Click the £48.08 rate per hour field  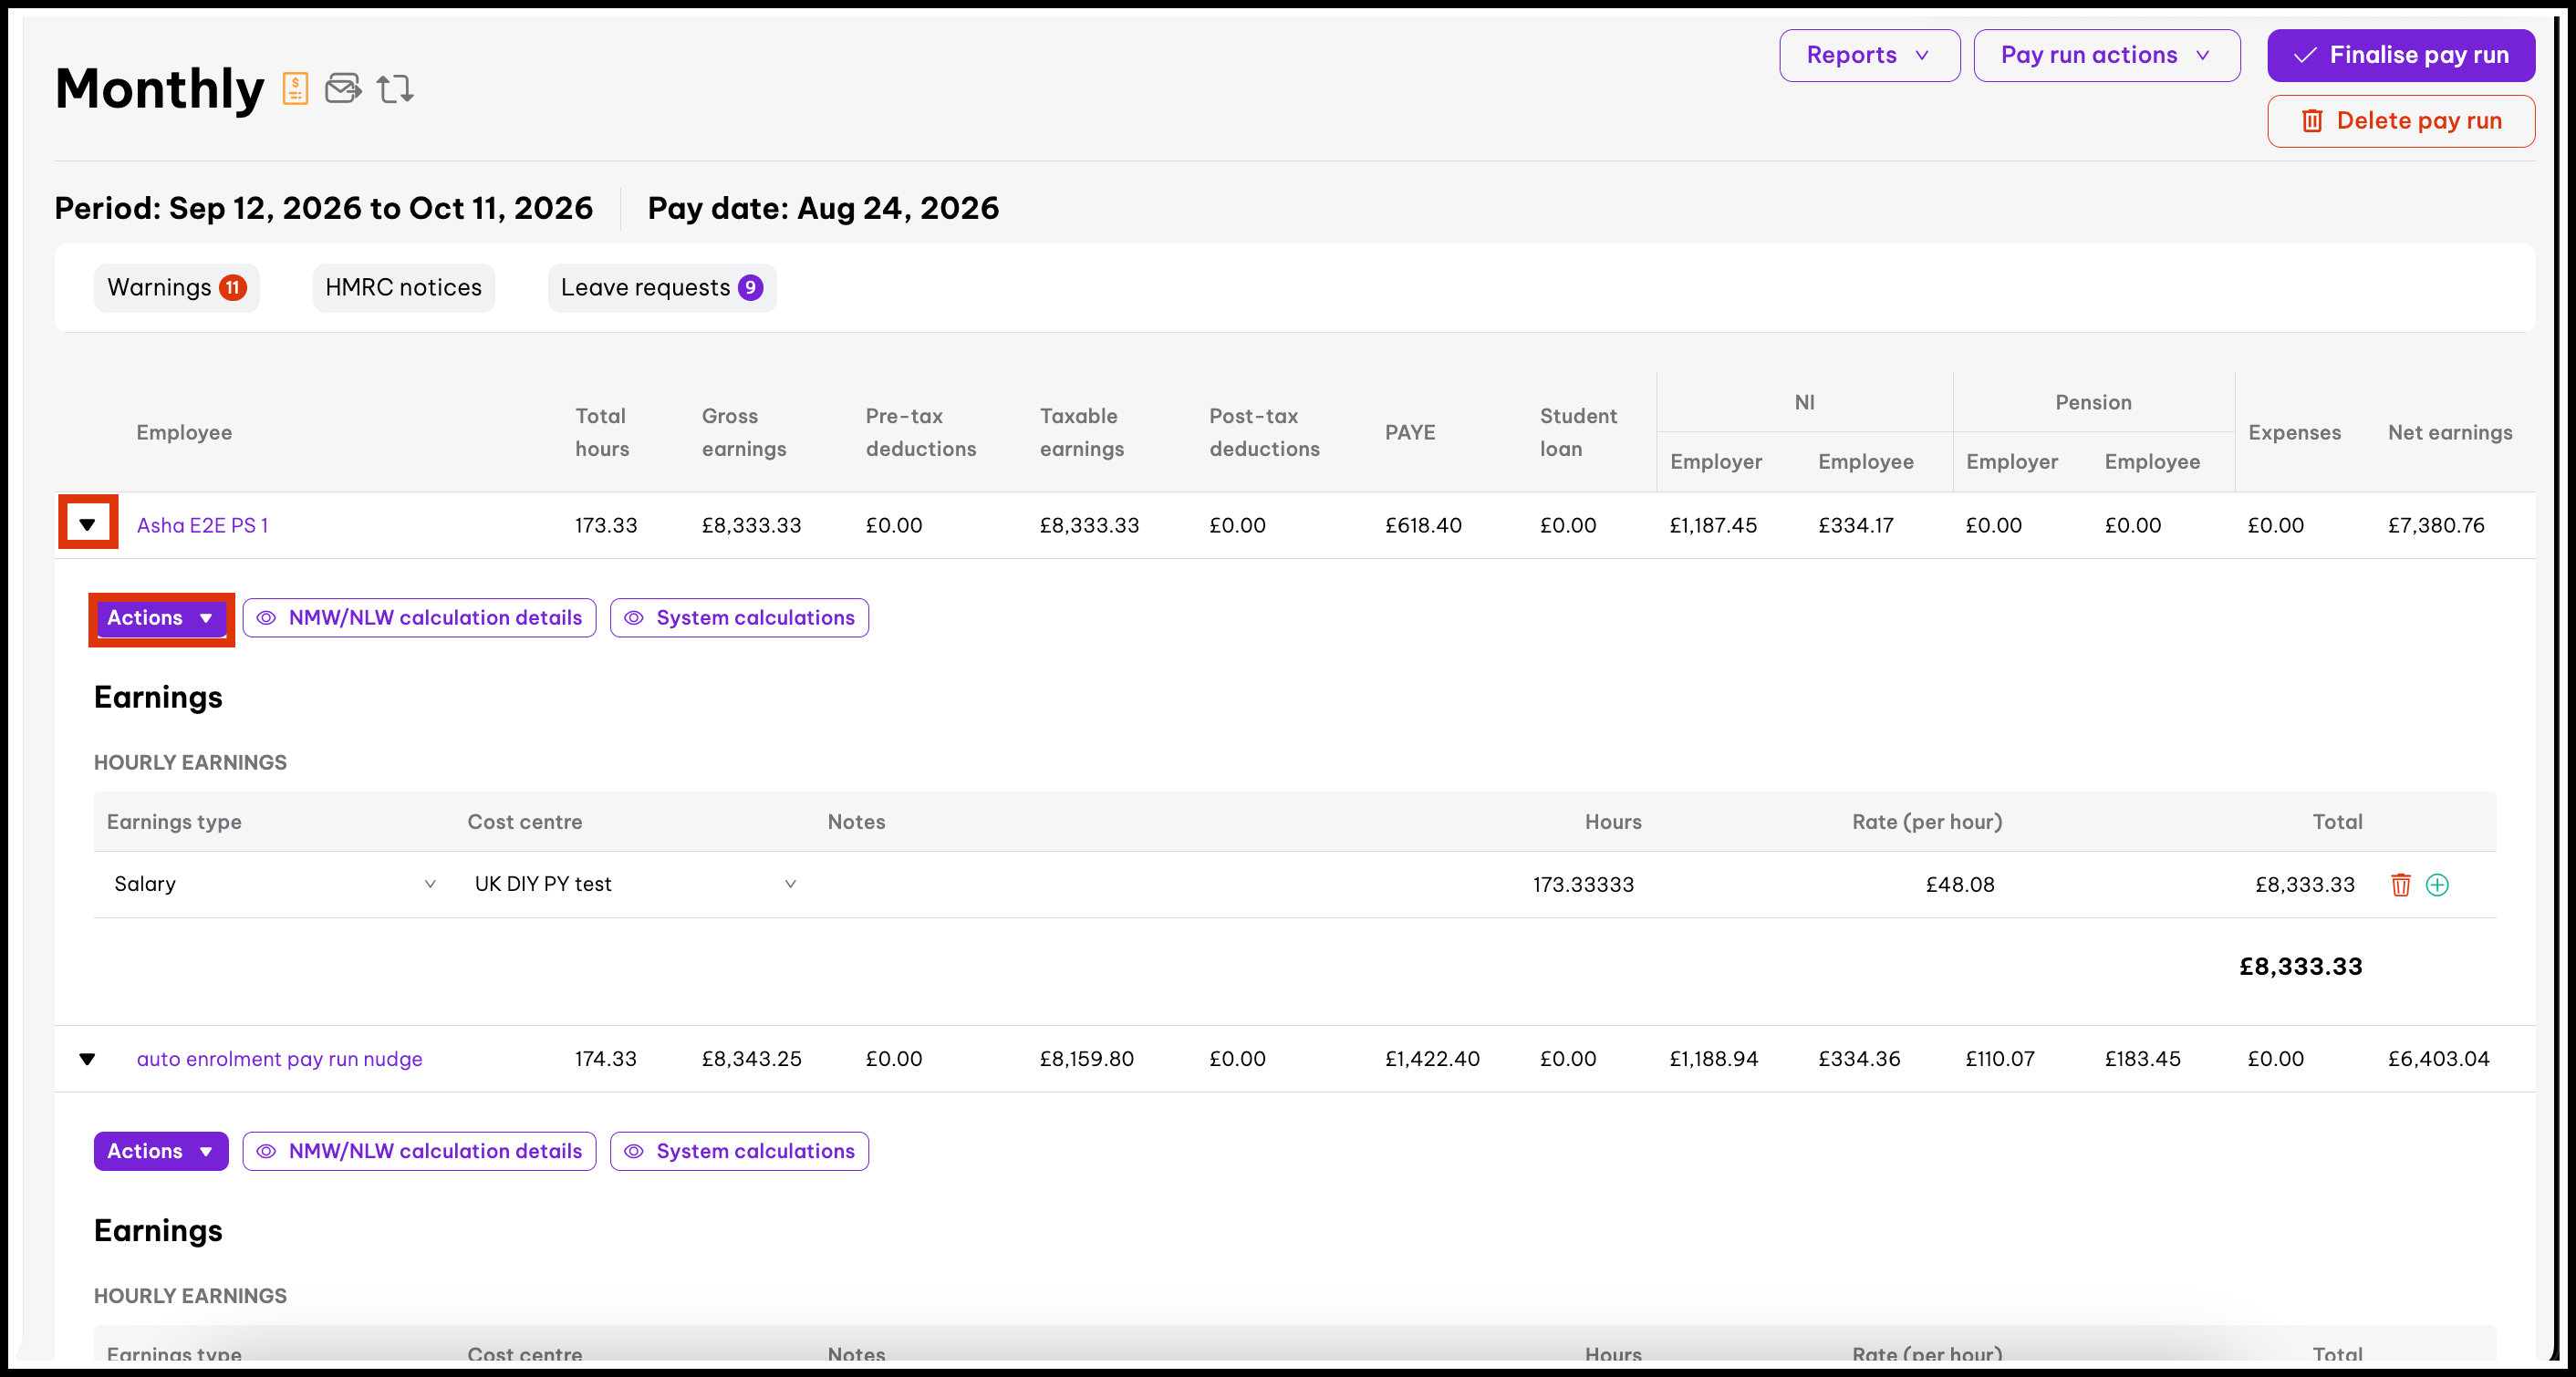(1960, 884)
